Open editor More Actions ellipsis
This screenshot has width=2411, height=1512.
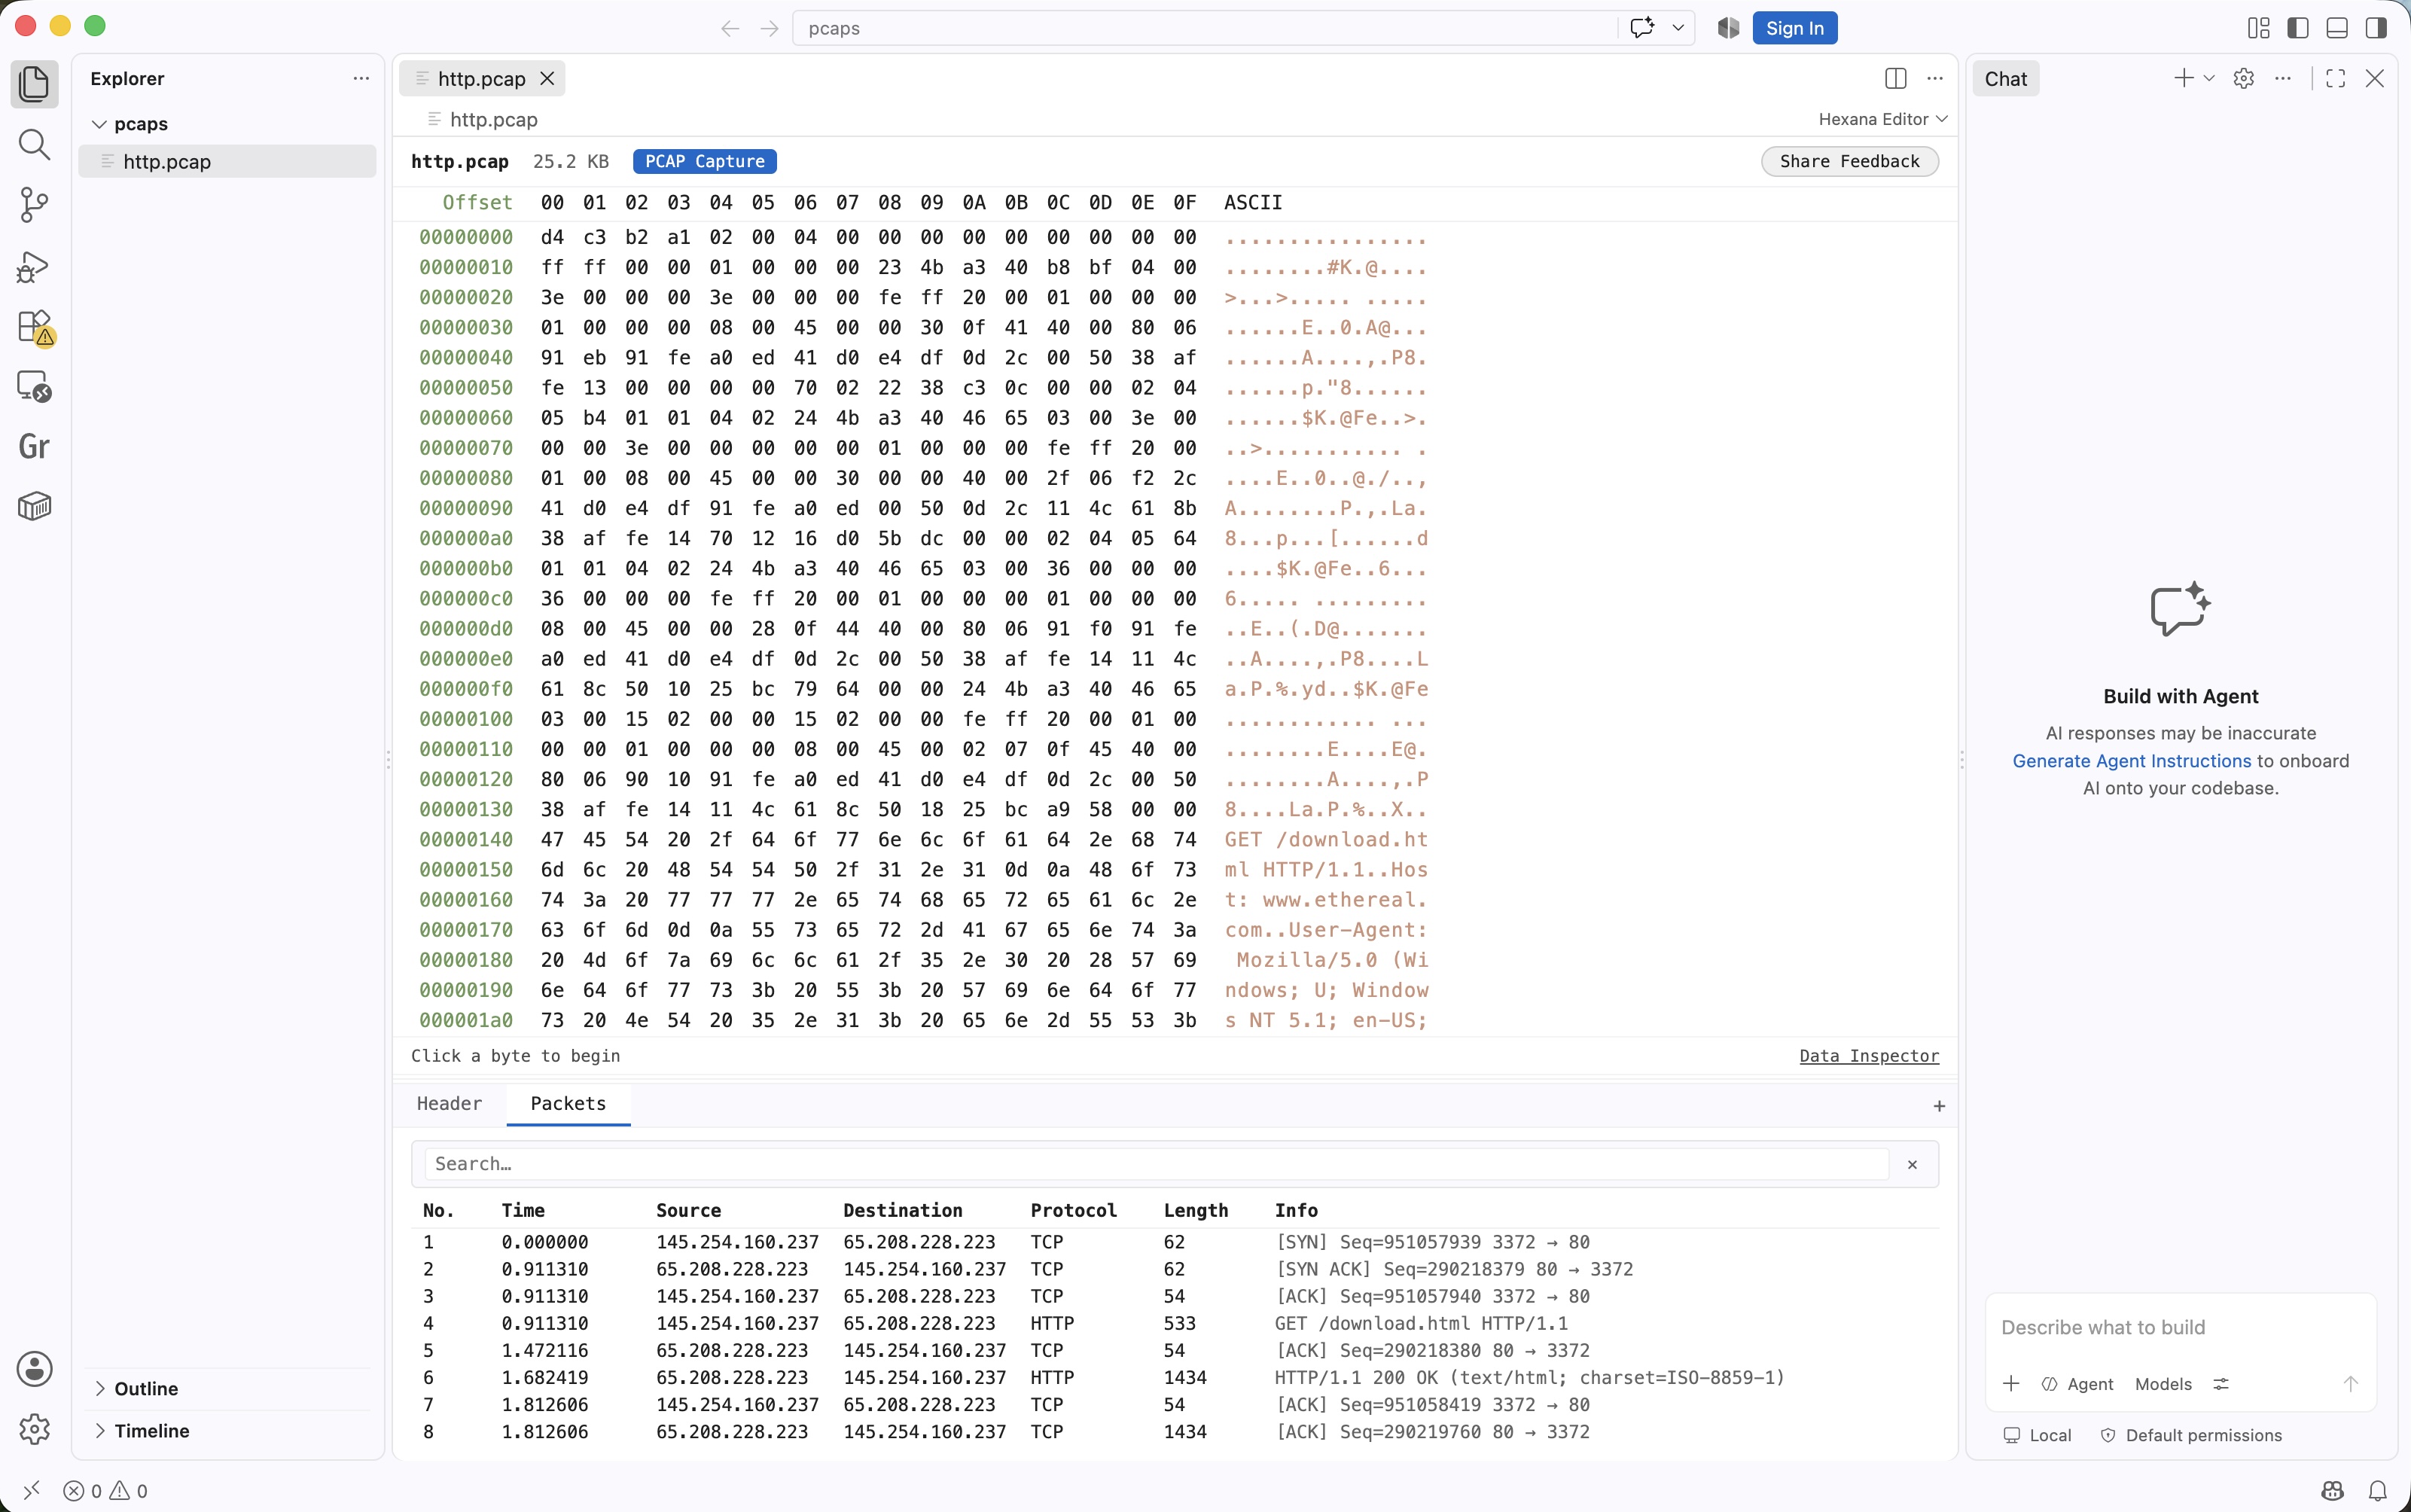[1935, 78]
